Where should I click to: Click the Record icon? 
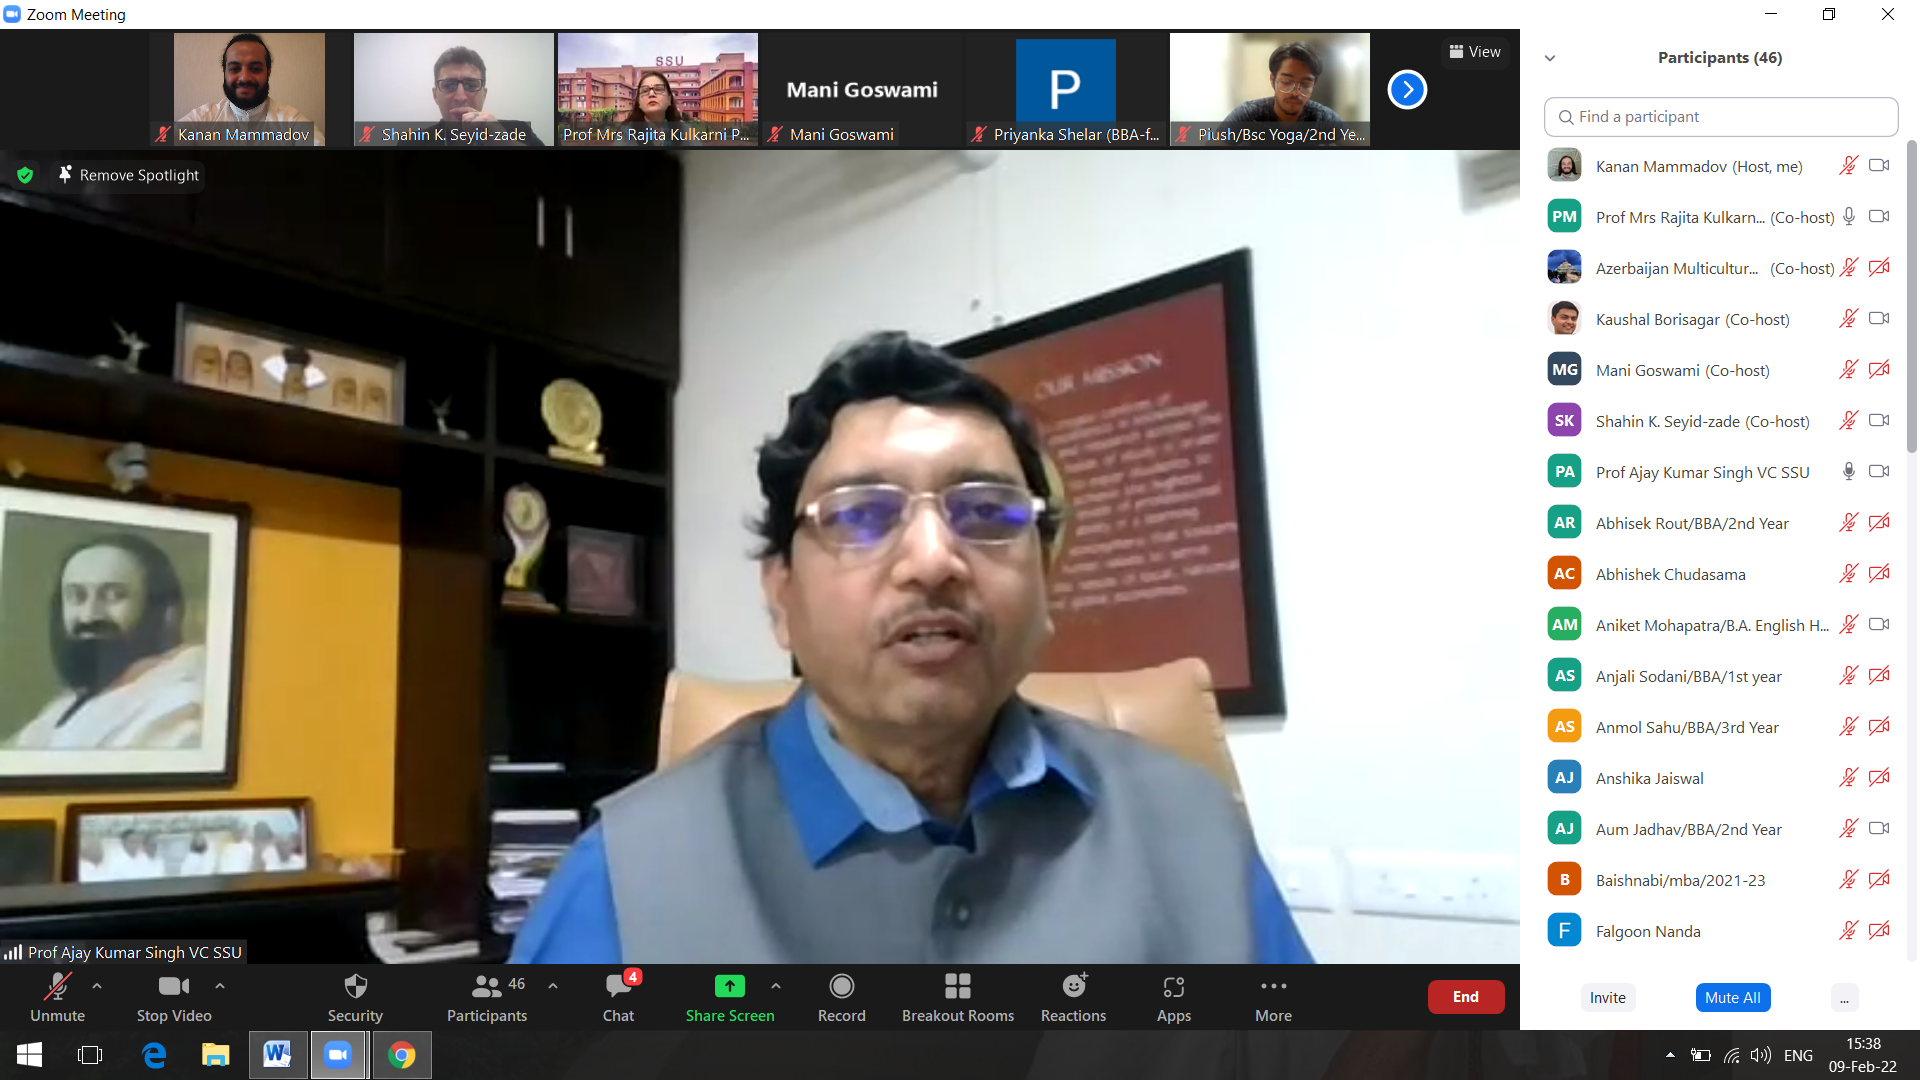click(x=841, y=987)
